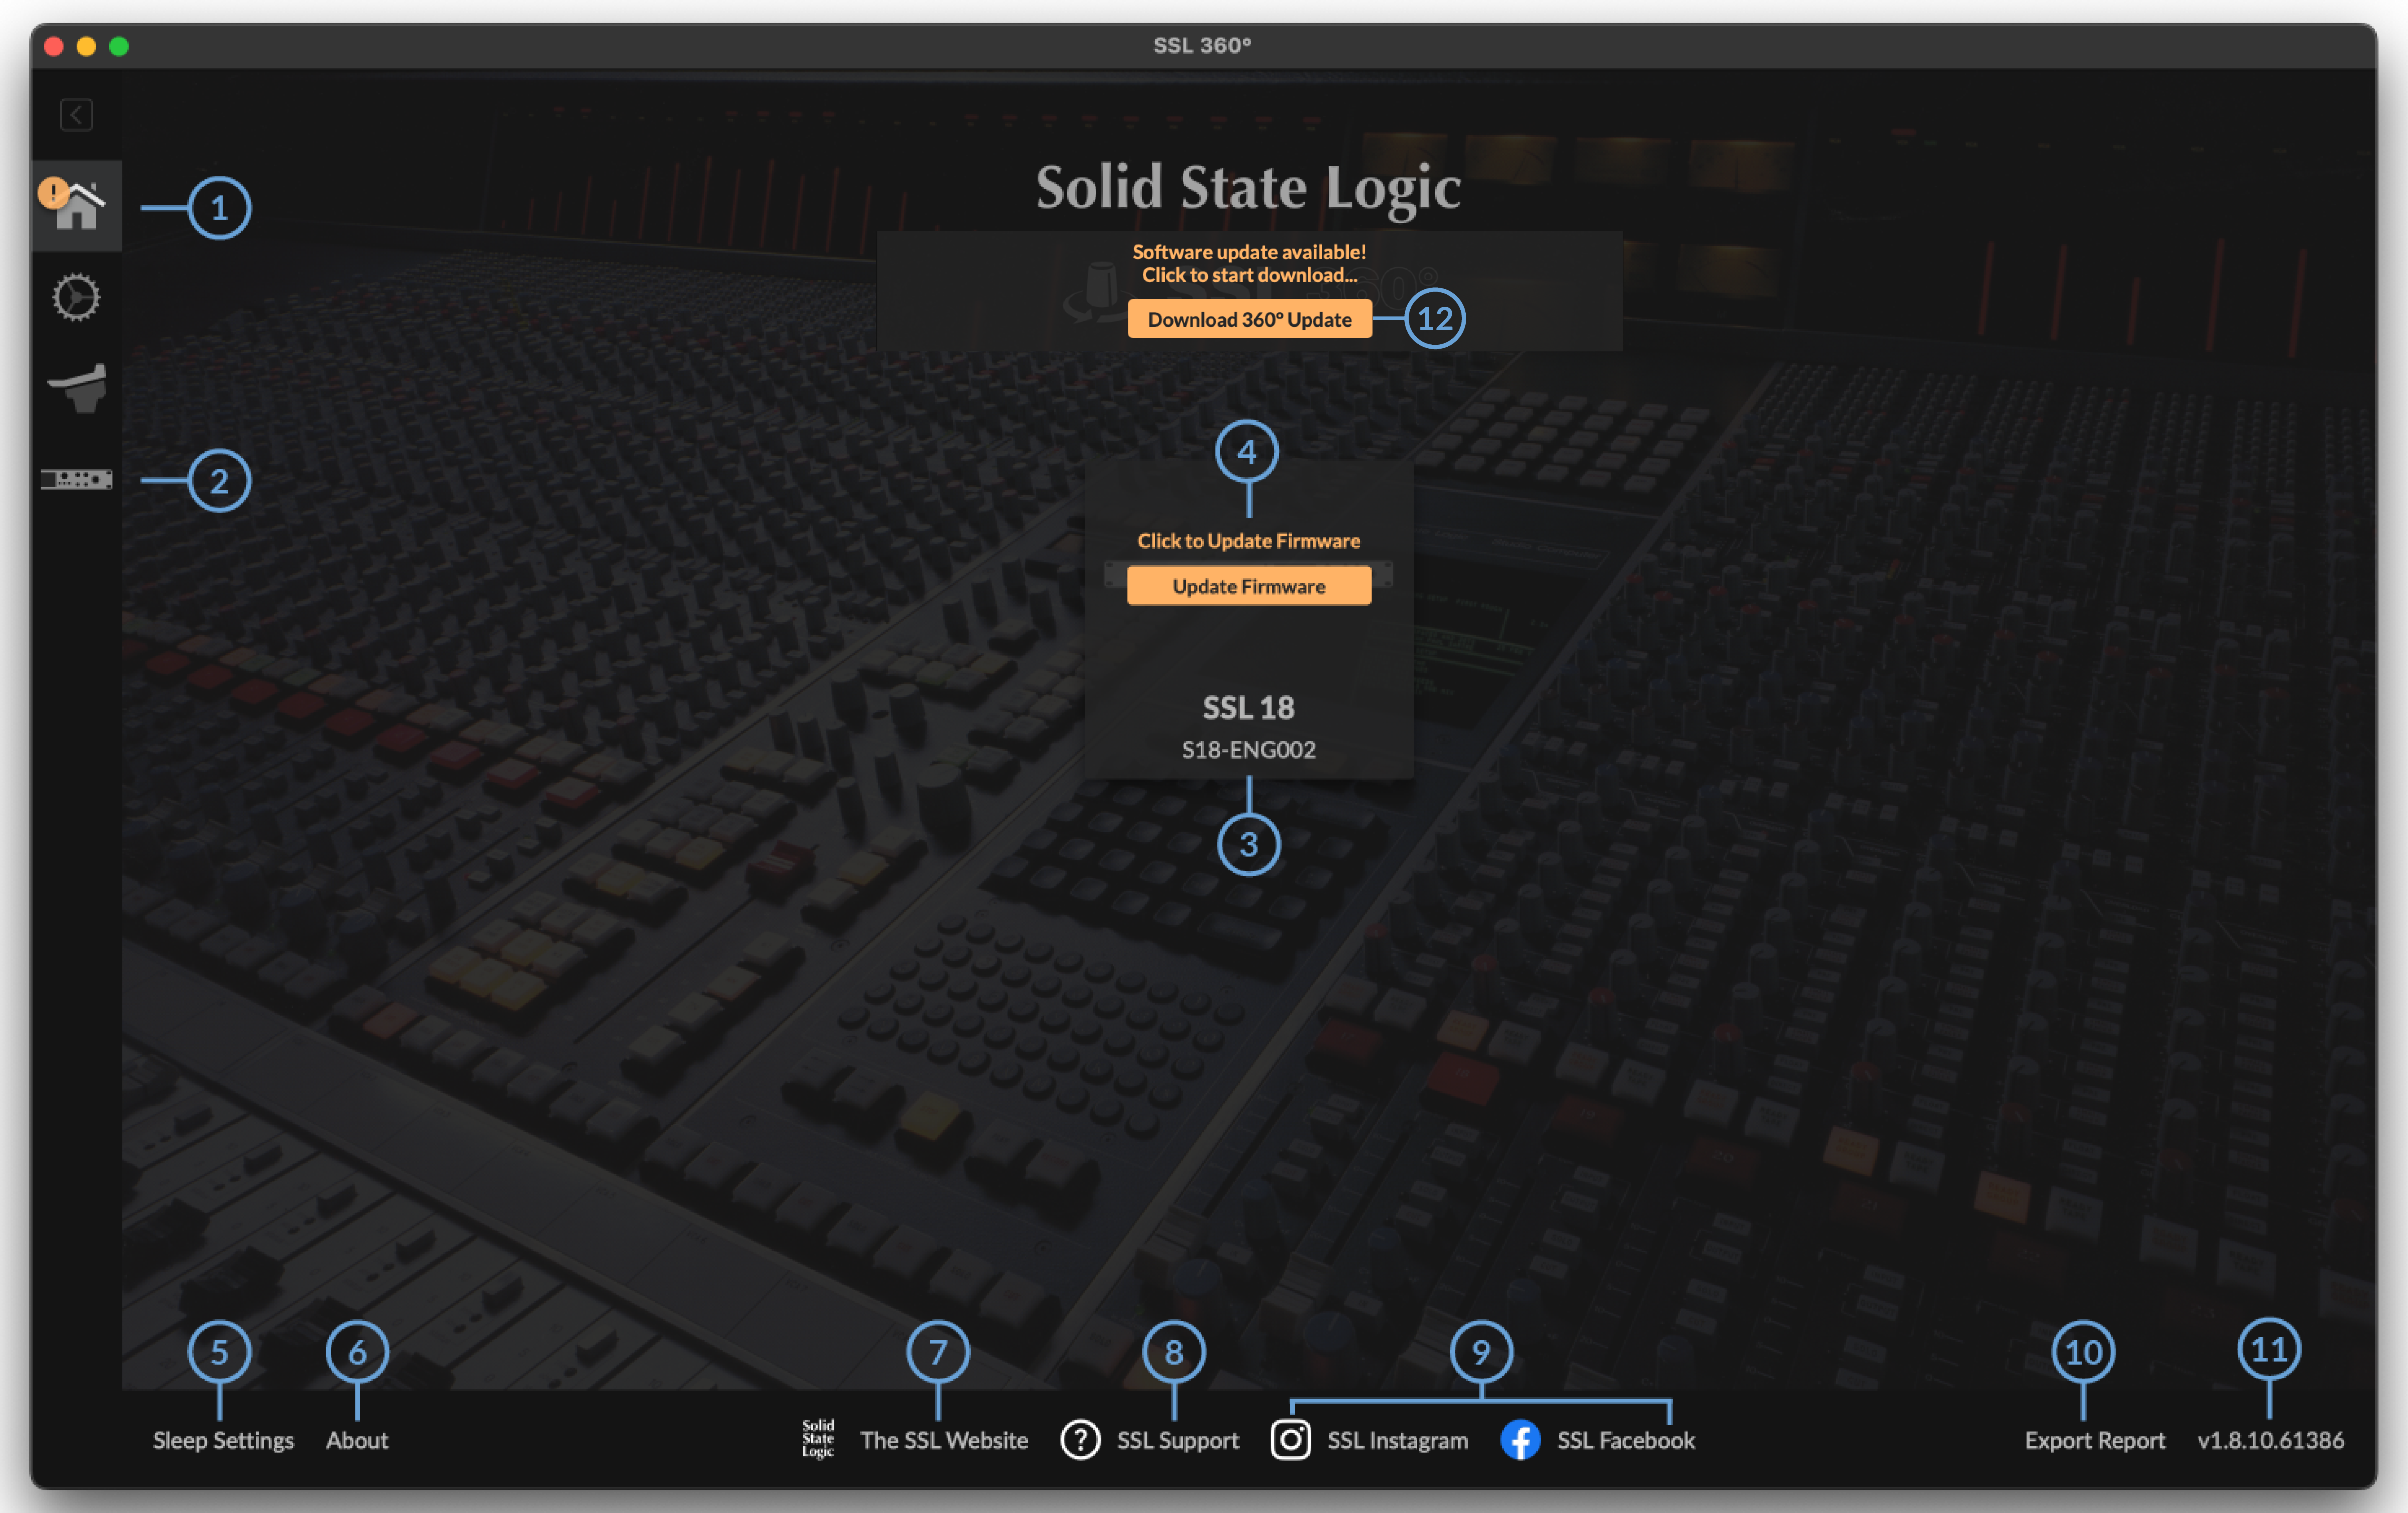Open the About dialog
This screenshot has width=2408, height=1513.
coord(357,1440)
